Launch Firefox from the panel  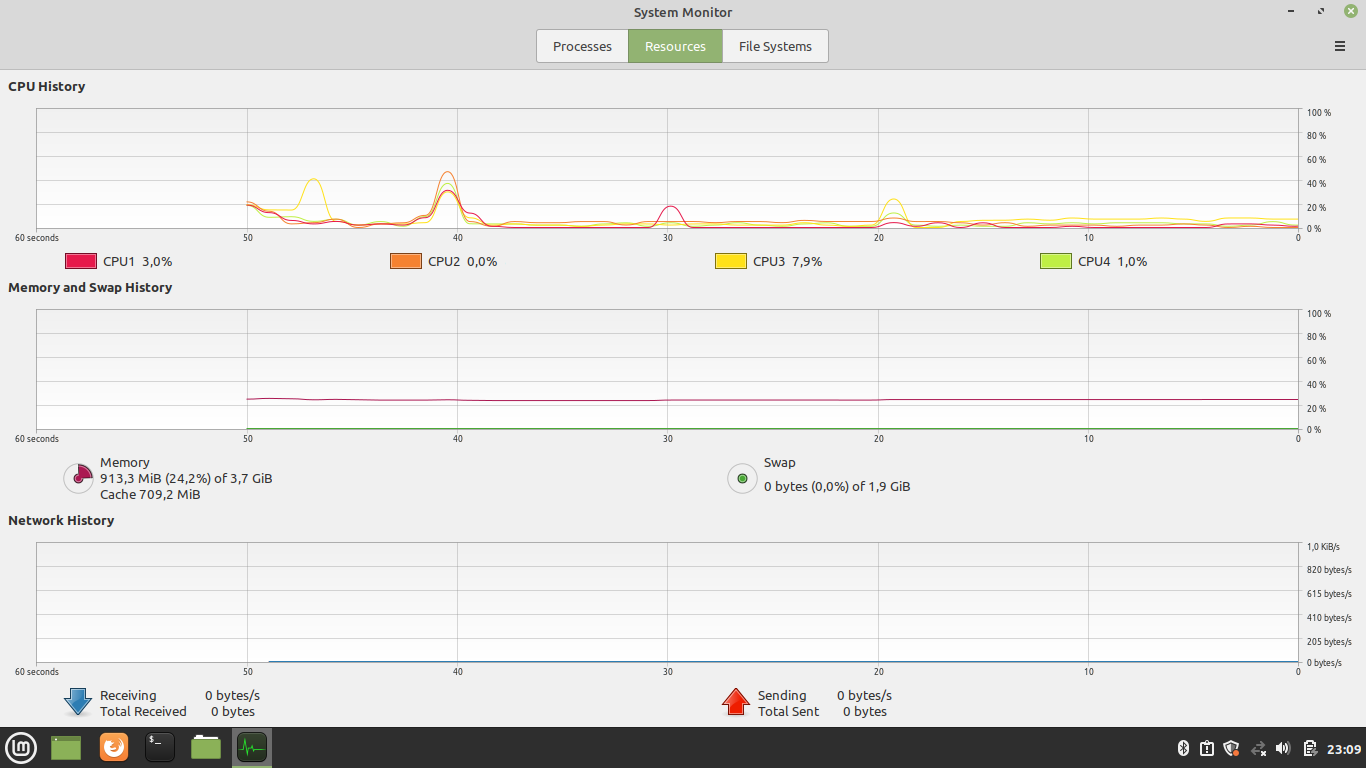tap(114, 747)
